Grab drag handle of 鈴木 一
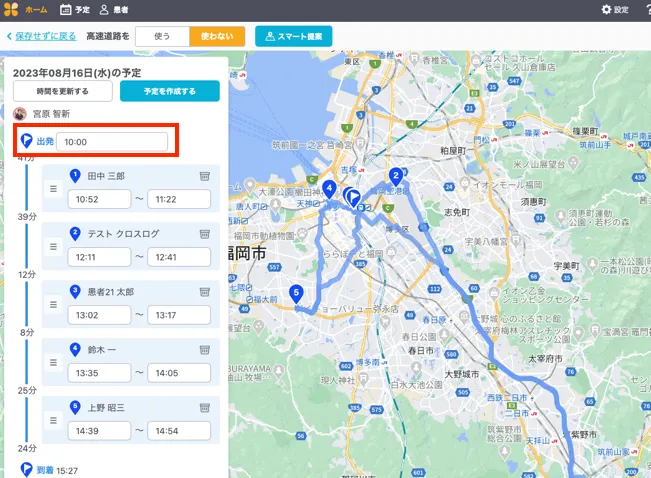651x478 pixels. [54, 363]
